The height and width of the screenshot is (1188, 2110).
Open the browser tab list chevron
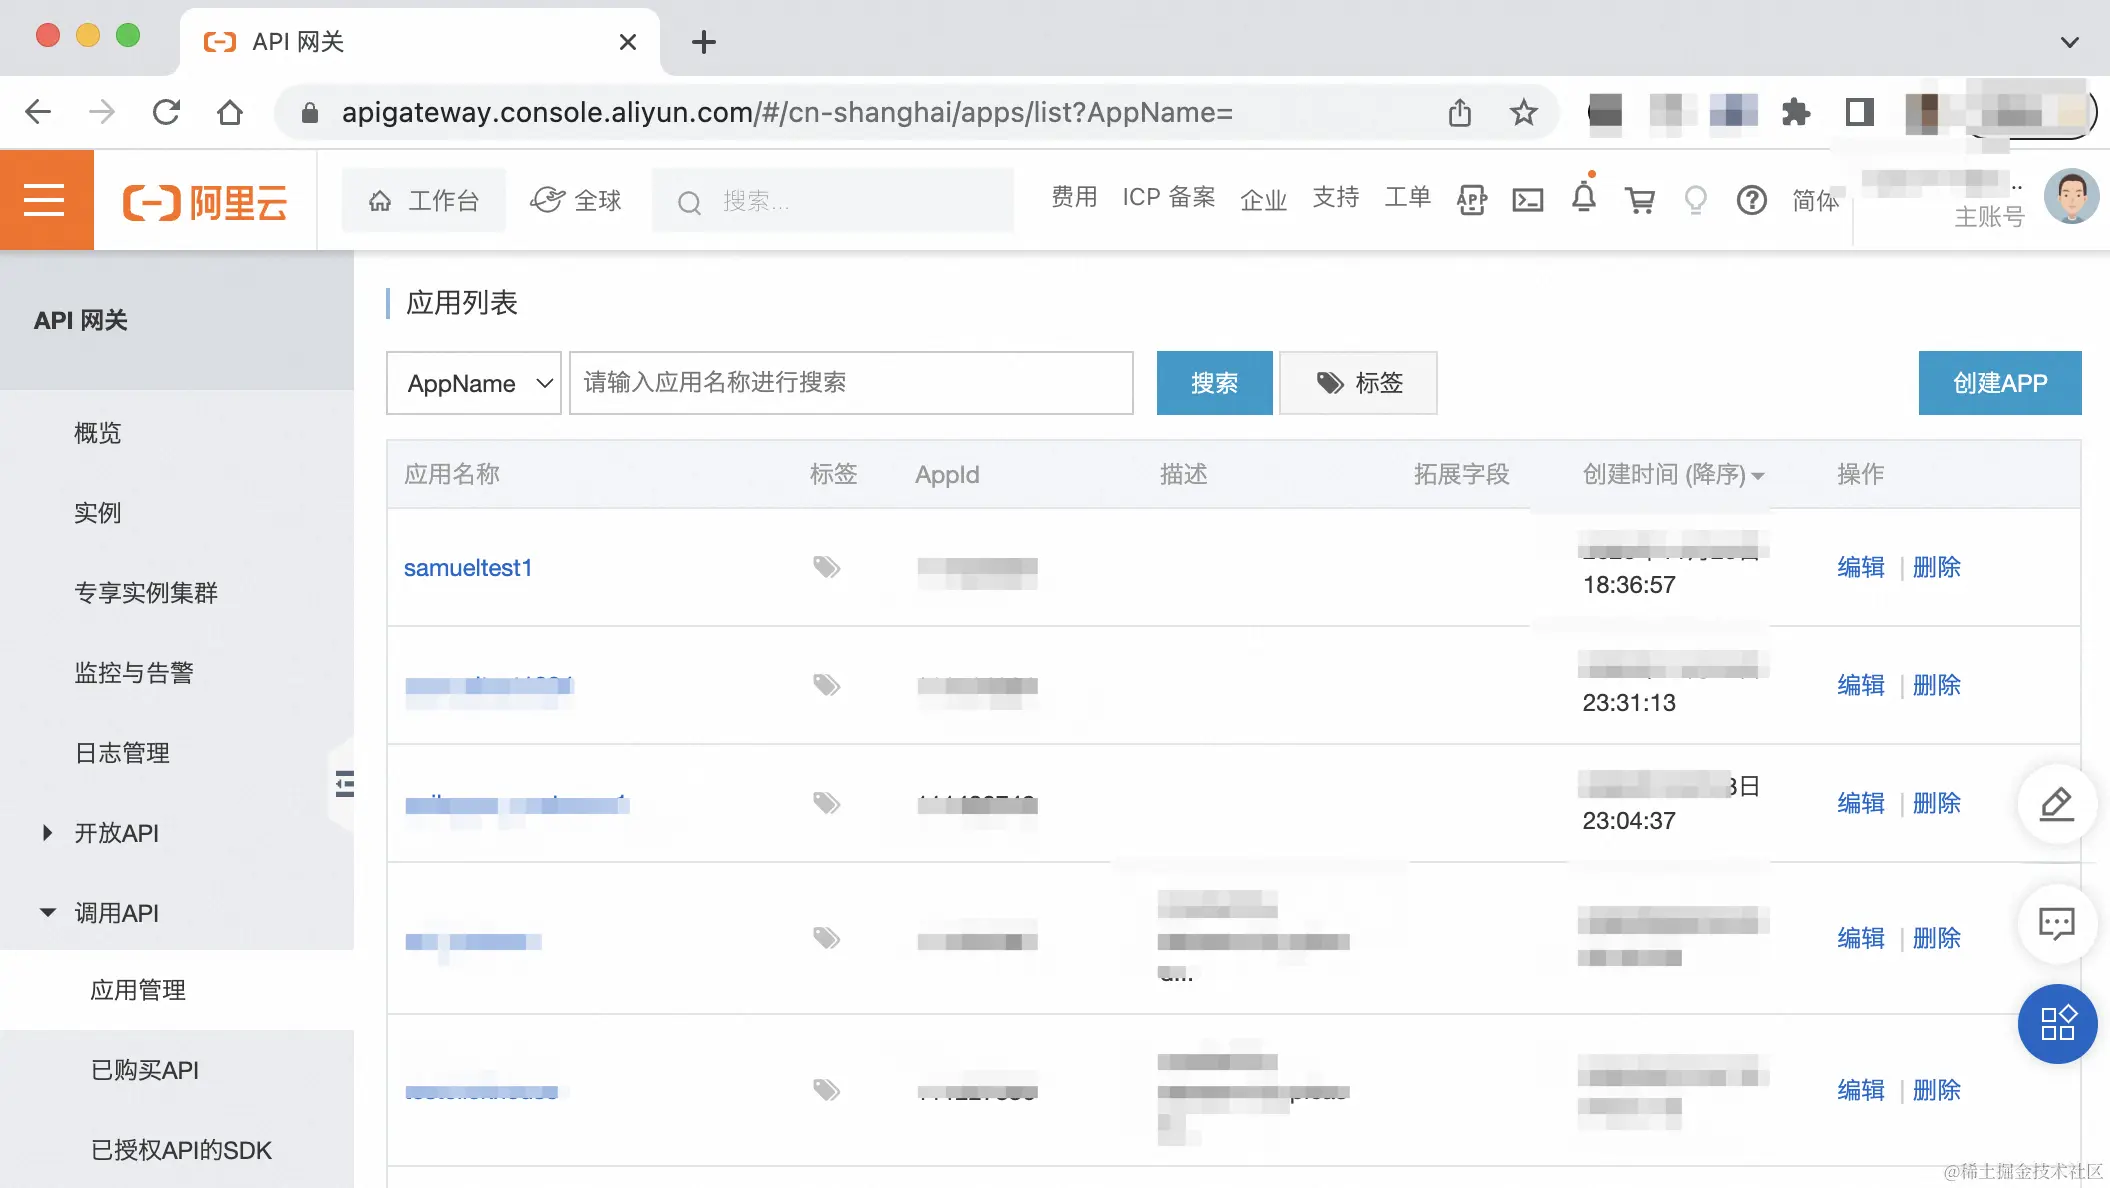tap(2069, 42)
